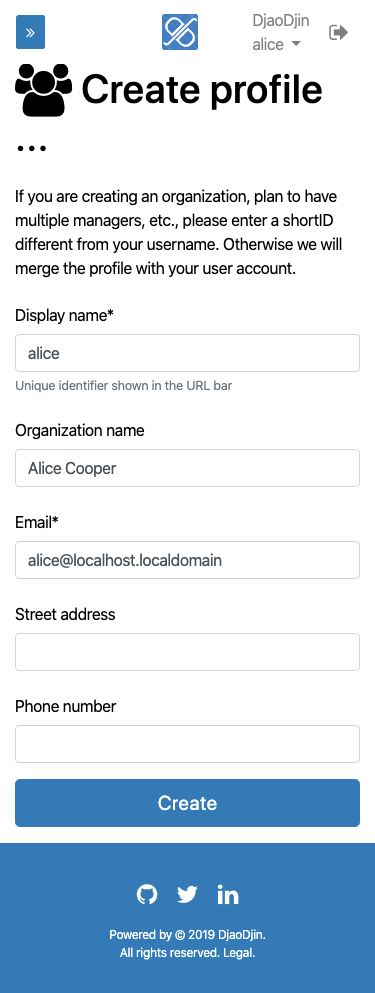Open the GitHub icon in footer
Screen dimensions: 375x993
pyautogui.click(x=147, y=894)
